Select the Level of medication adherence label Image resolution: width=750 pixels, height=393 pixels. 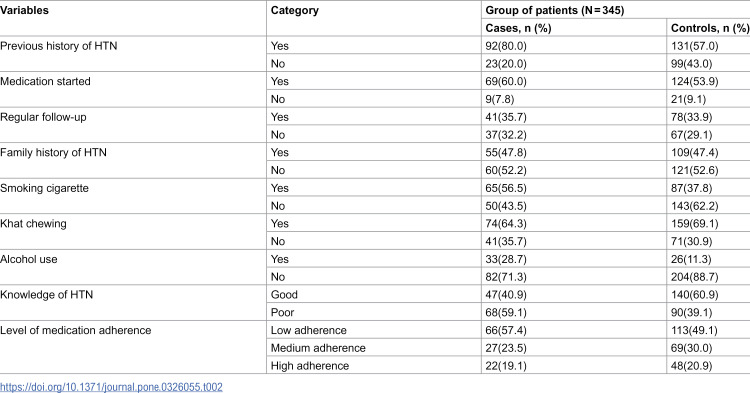point(76,330)
